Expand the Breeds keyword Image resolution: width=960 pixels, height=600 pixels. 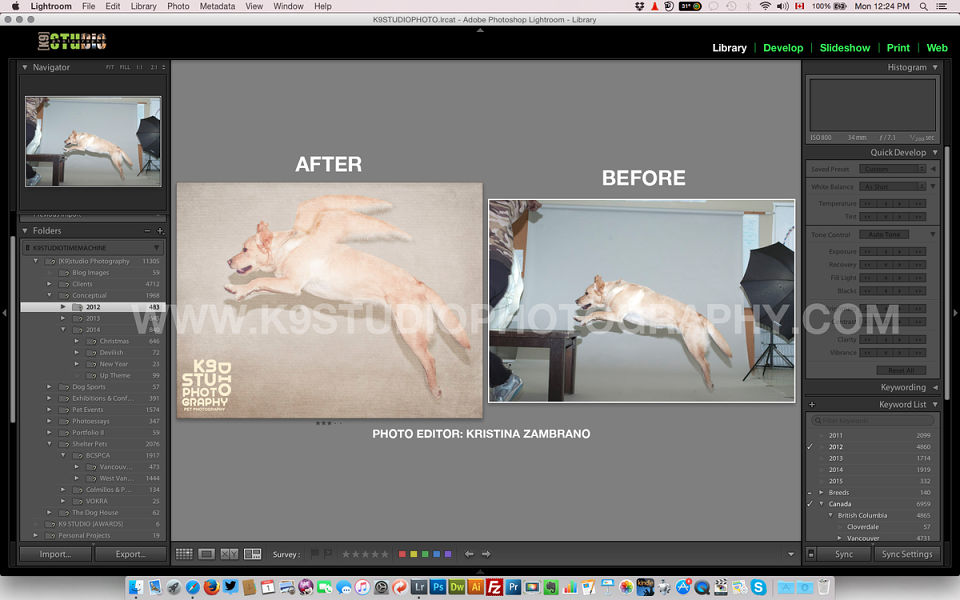coord(822,492)
